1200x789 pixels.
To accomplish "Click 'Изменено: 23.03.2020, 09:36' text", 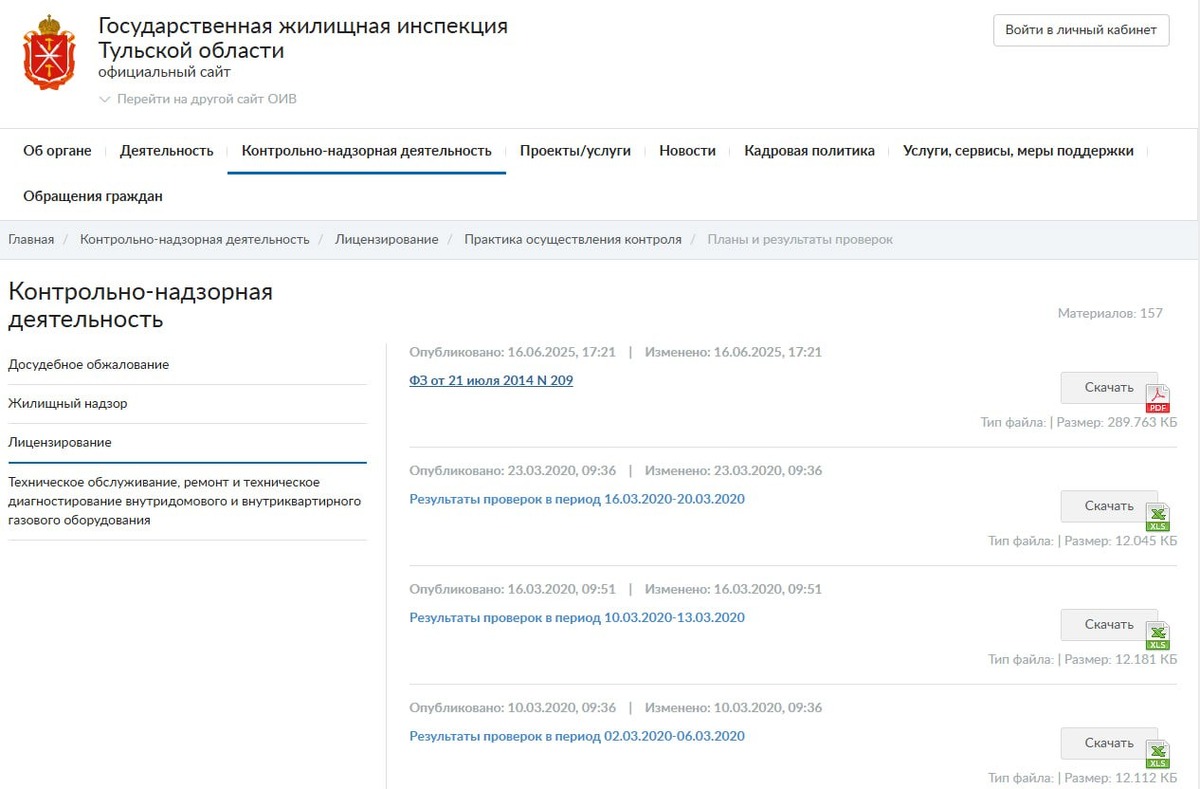I will (x=733, y=470).
